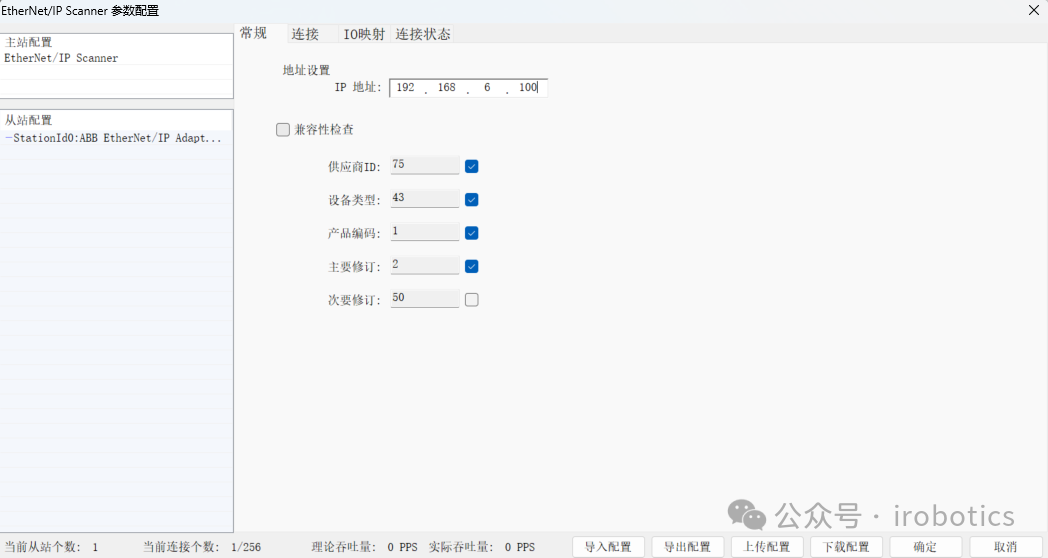This screenshot has height=558, width=1048.
Task: Switch to the 连接状态 tab
Action: [x=423, y=34]
